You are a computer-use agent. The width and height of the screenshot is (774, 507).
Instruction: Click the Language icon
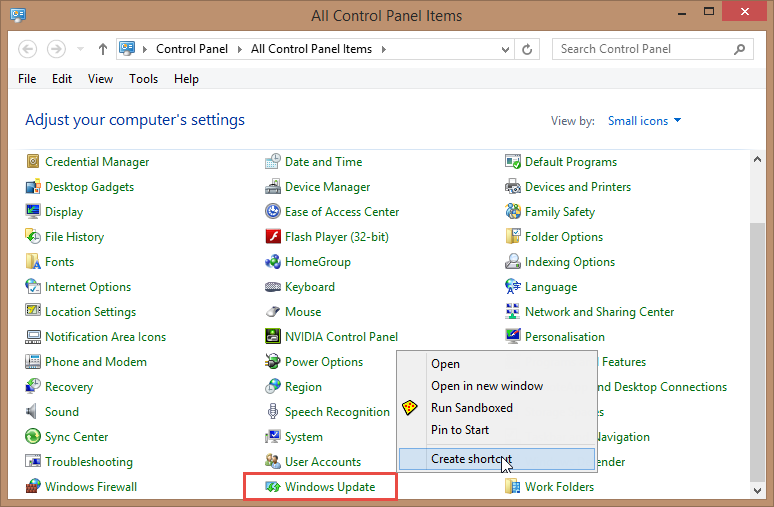512,286
